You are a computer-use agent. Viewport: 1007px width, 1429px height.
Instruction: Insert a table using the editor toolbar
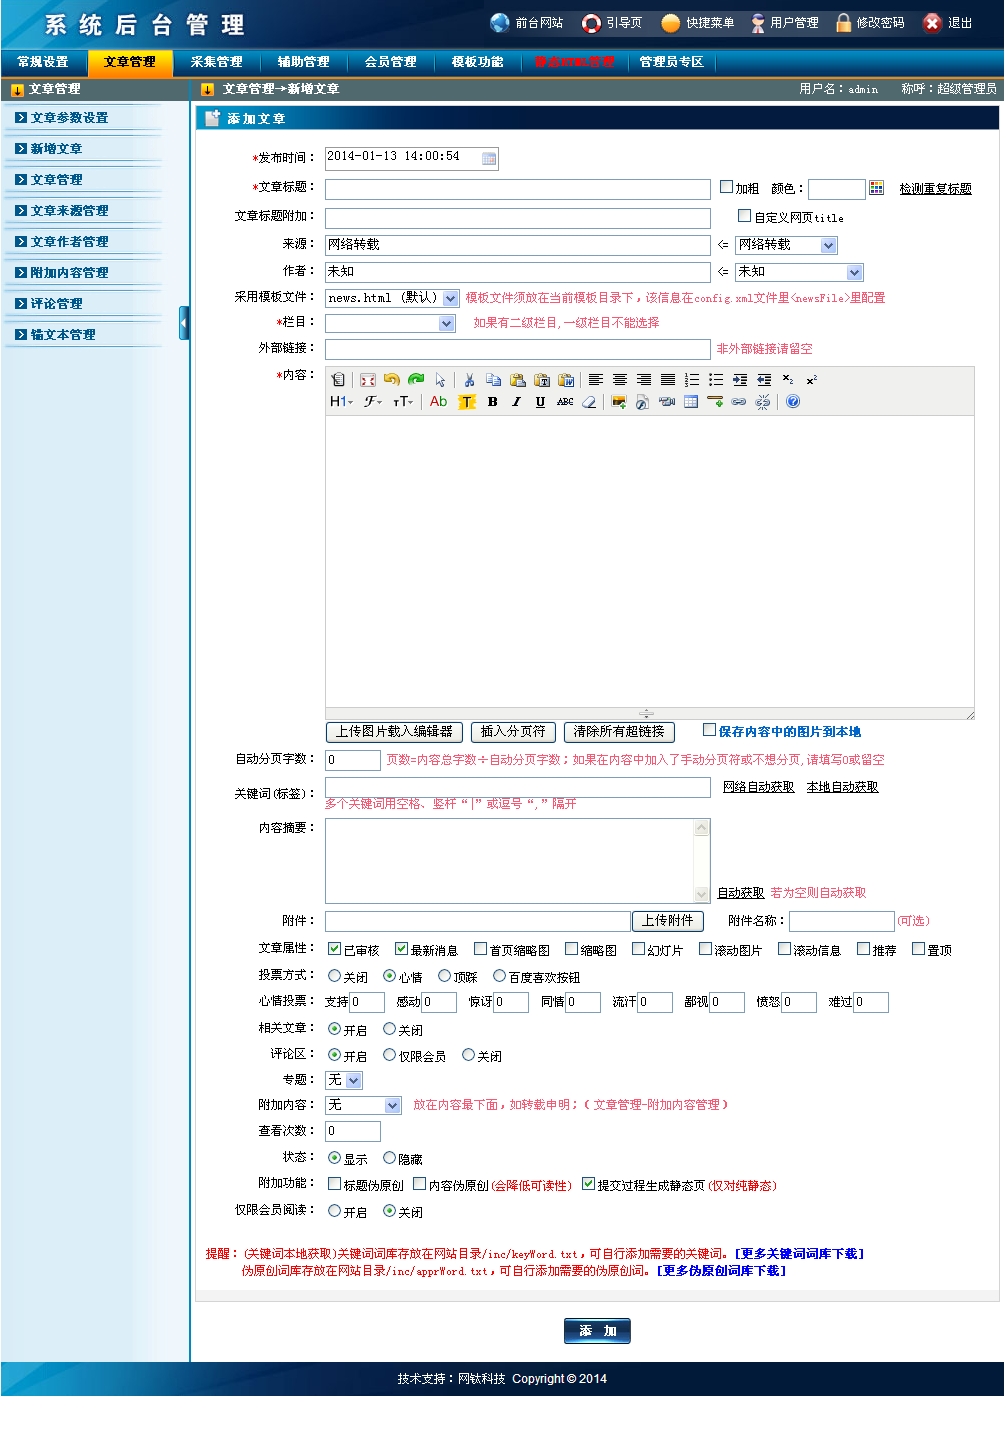[x=691, y=402]
